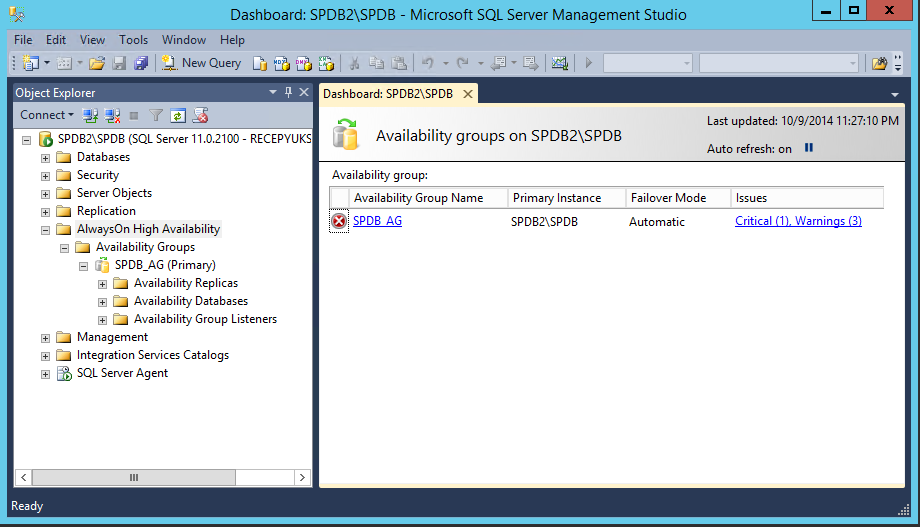
Task: Open the Activity Monitor chart icon
Action: pos(560,63)
